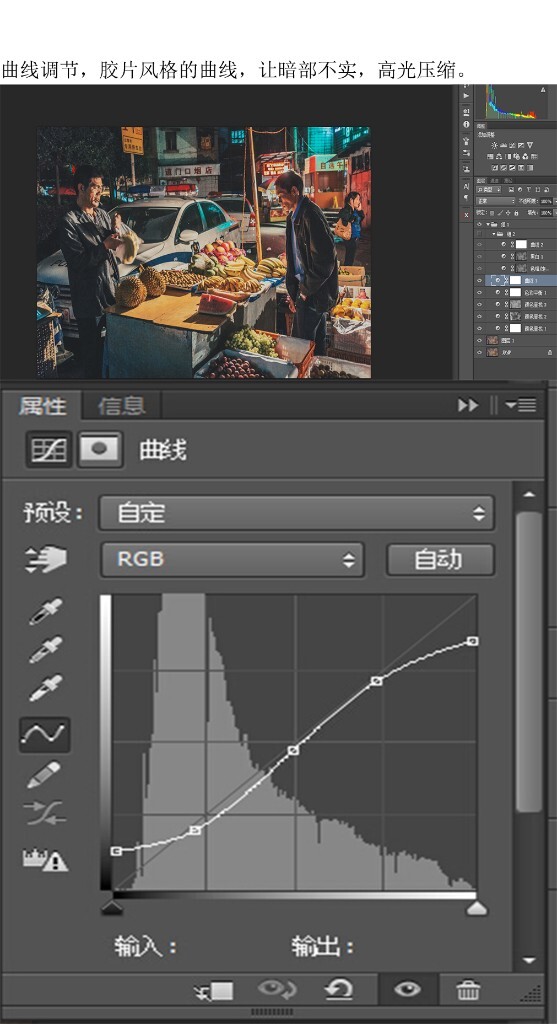Screen dimensions: 557x1024
Task: Click the on-image targeted adjustment hand icon
Action: (46, 560)
